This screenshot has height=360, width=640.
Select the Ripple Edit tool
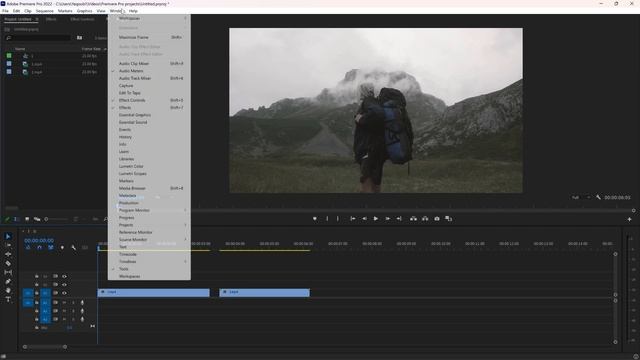[8, 254]
